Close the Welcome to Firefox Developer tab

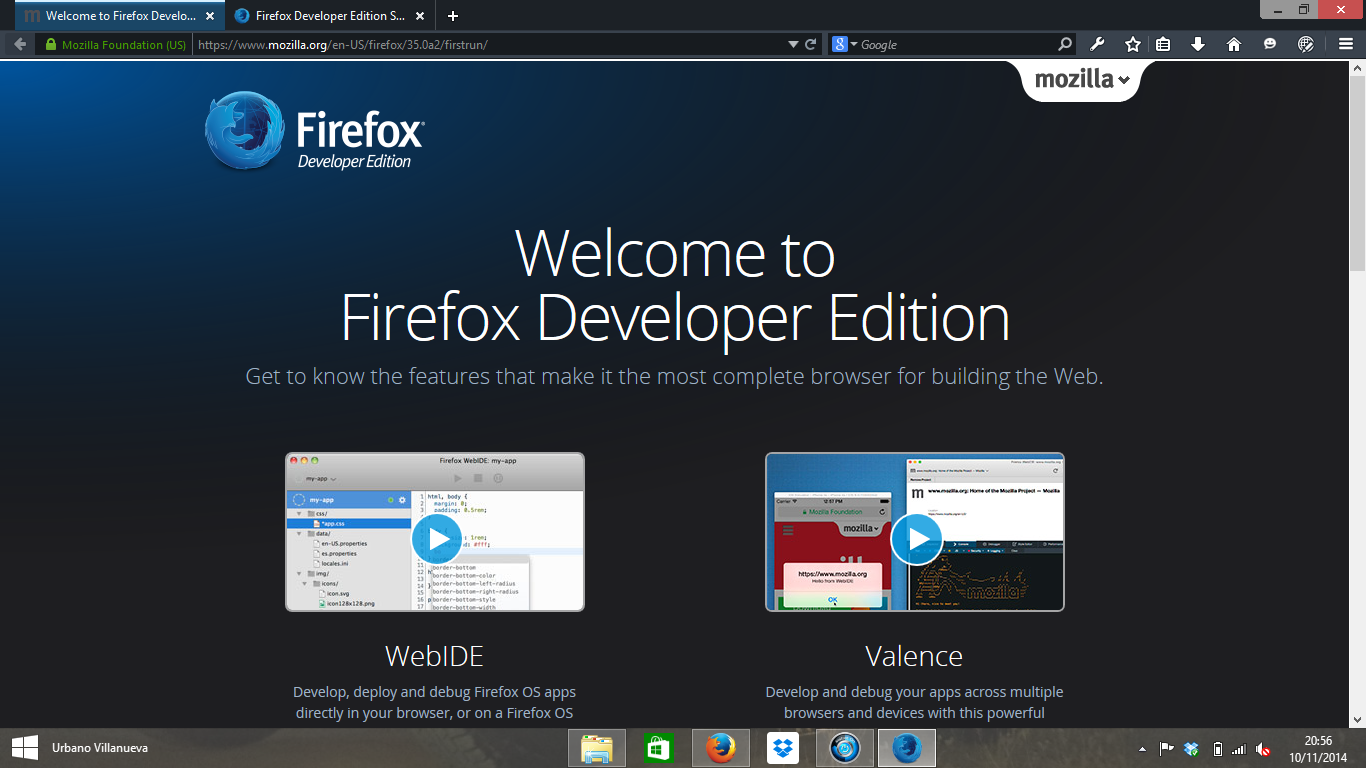point(210,16)
